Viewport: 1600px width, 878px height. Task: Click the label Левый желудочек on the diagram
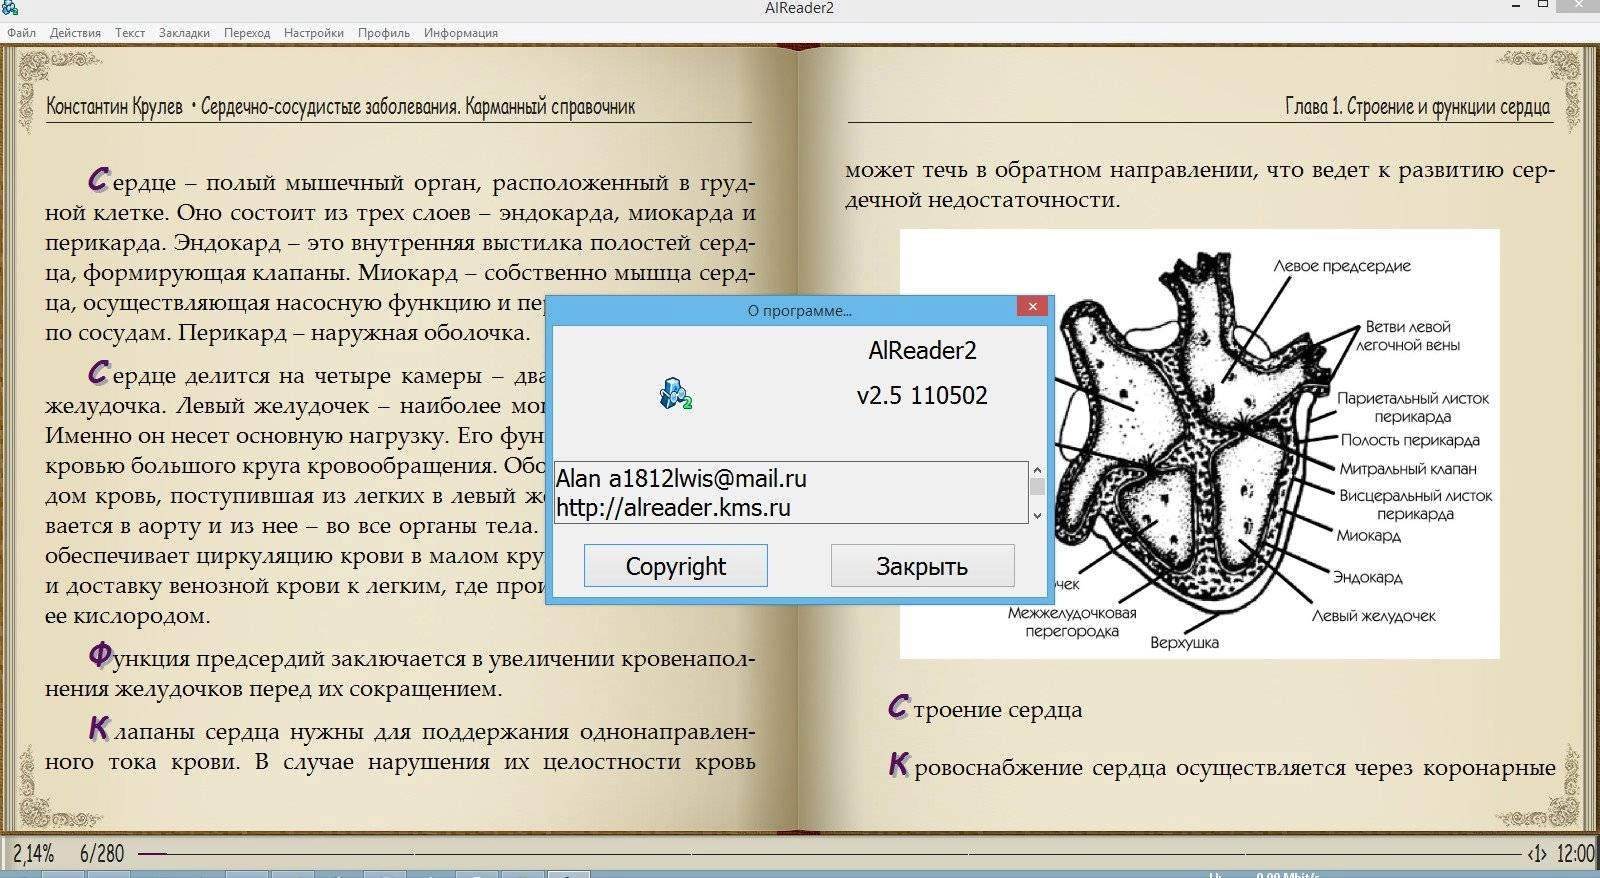click(x=1373, y=616)
